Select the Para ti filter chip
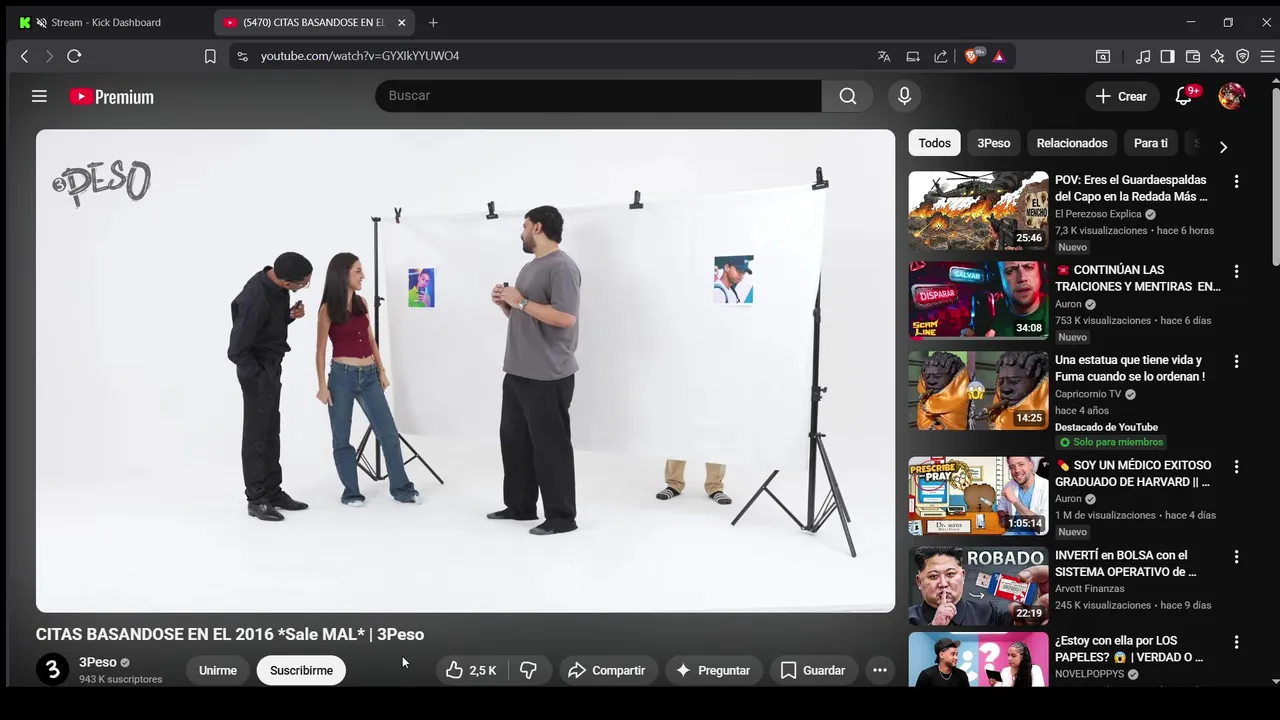The width and height of the screenshot is (1280, 720). coord(1151,143)
